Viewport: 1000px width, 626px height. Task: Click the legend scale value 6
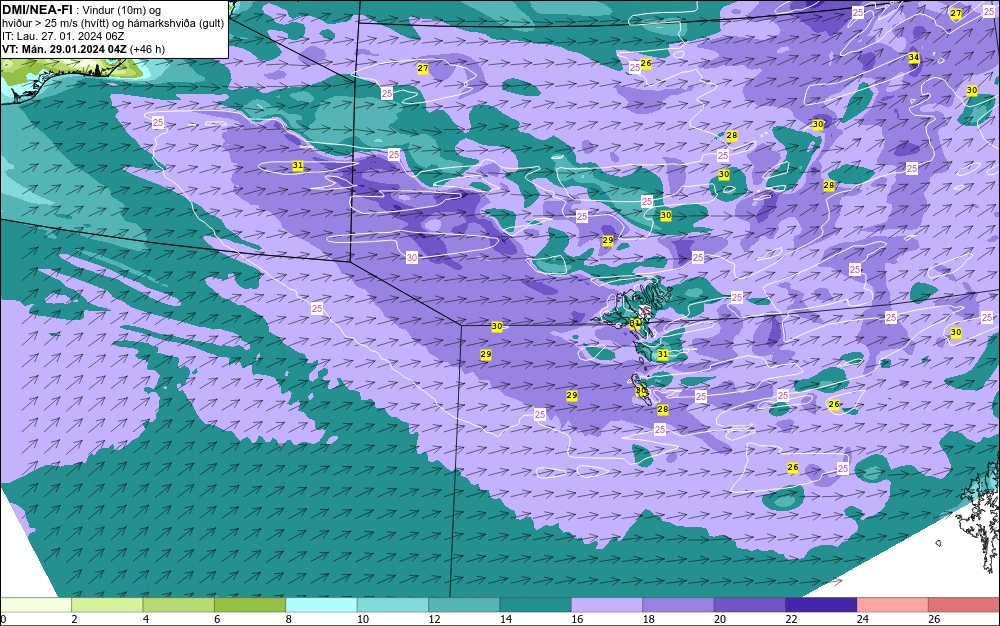click(217, 619)
